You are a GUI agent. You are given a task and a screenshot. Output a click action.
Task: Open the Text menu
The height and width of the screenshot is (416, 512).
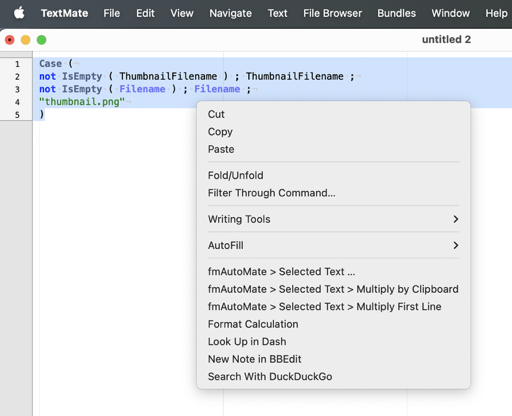tap(277, 13)
